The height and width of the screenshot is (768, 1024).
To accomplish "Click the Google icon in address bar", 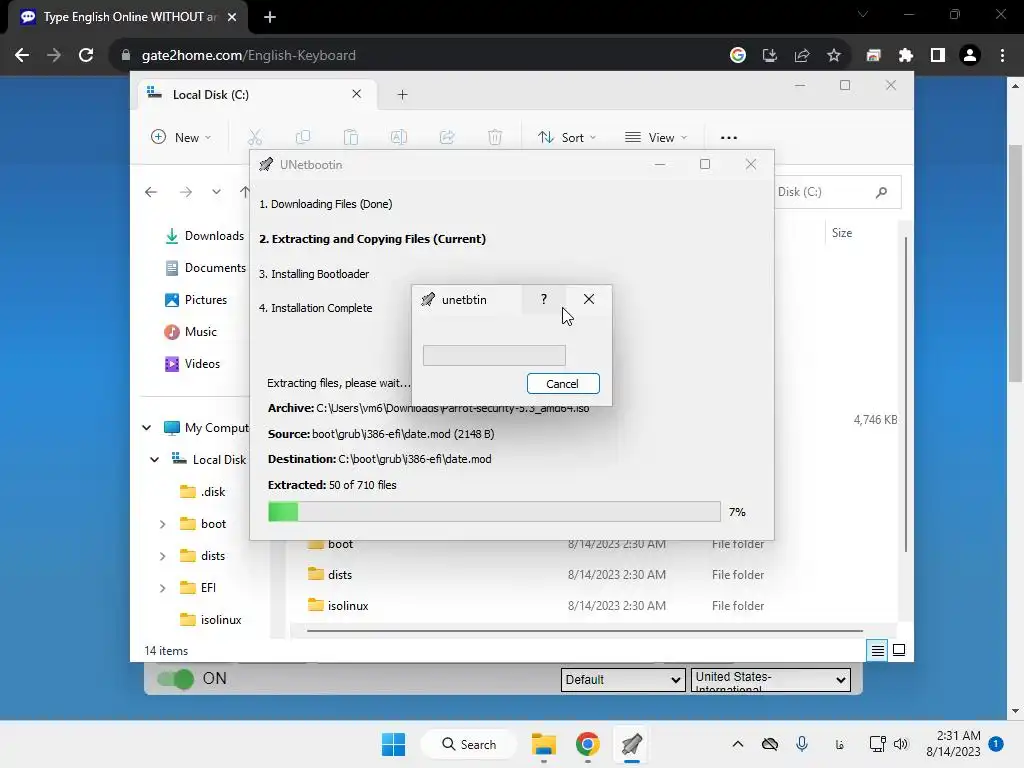I will [738, 56].
